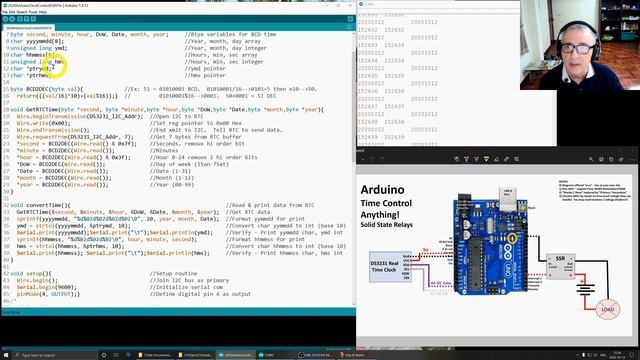This screenshot has width=640, height=360.
Task: Click the SSR relay box in diagram
Action: pyautogui.click(x=560, y=266)
